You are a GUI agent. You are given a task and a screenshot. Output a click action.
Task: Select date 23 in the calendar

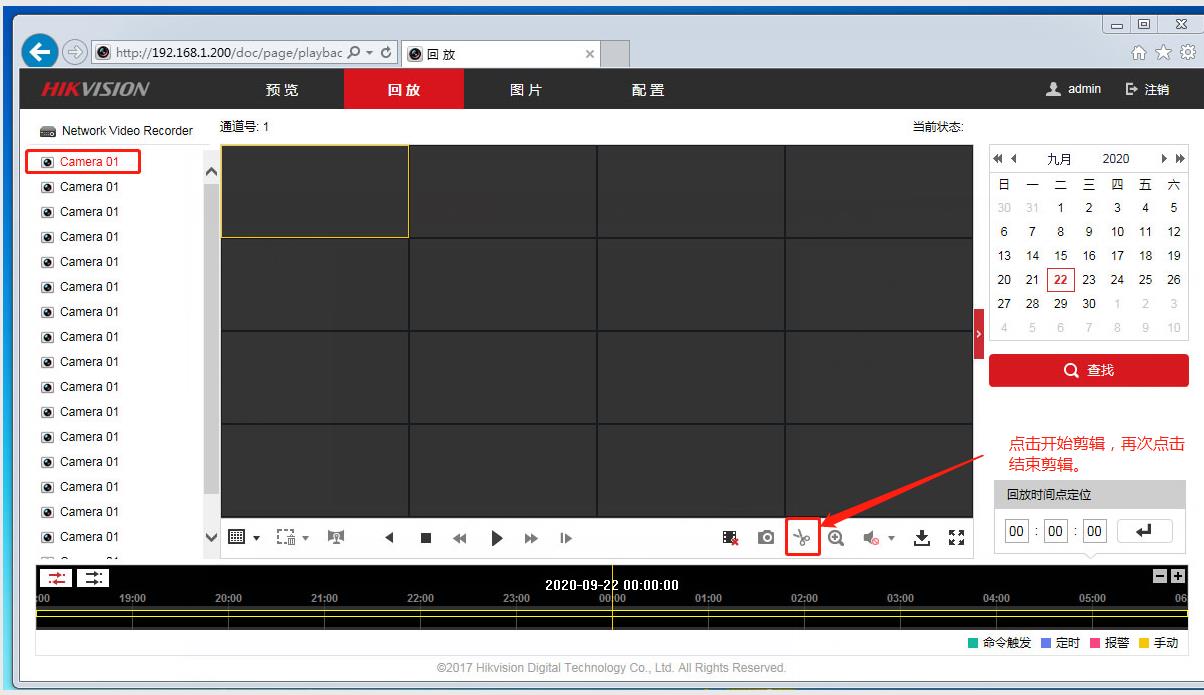pyautogui.click(x=1089, y=280)
